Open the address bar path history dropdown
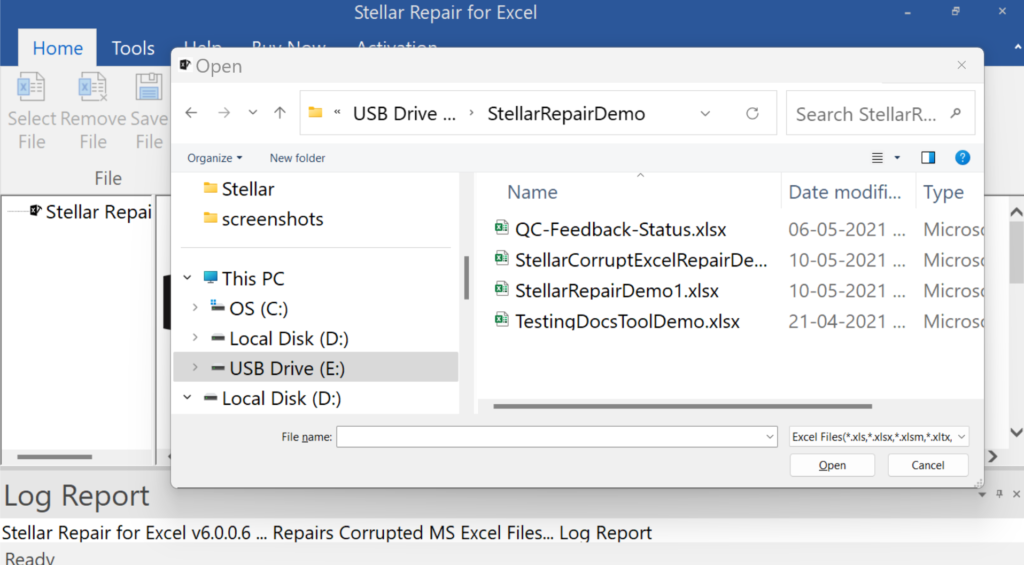The width and height of the screenshot is (1024, 565). (705, 114)
